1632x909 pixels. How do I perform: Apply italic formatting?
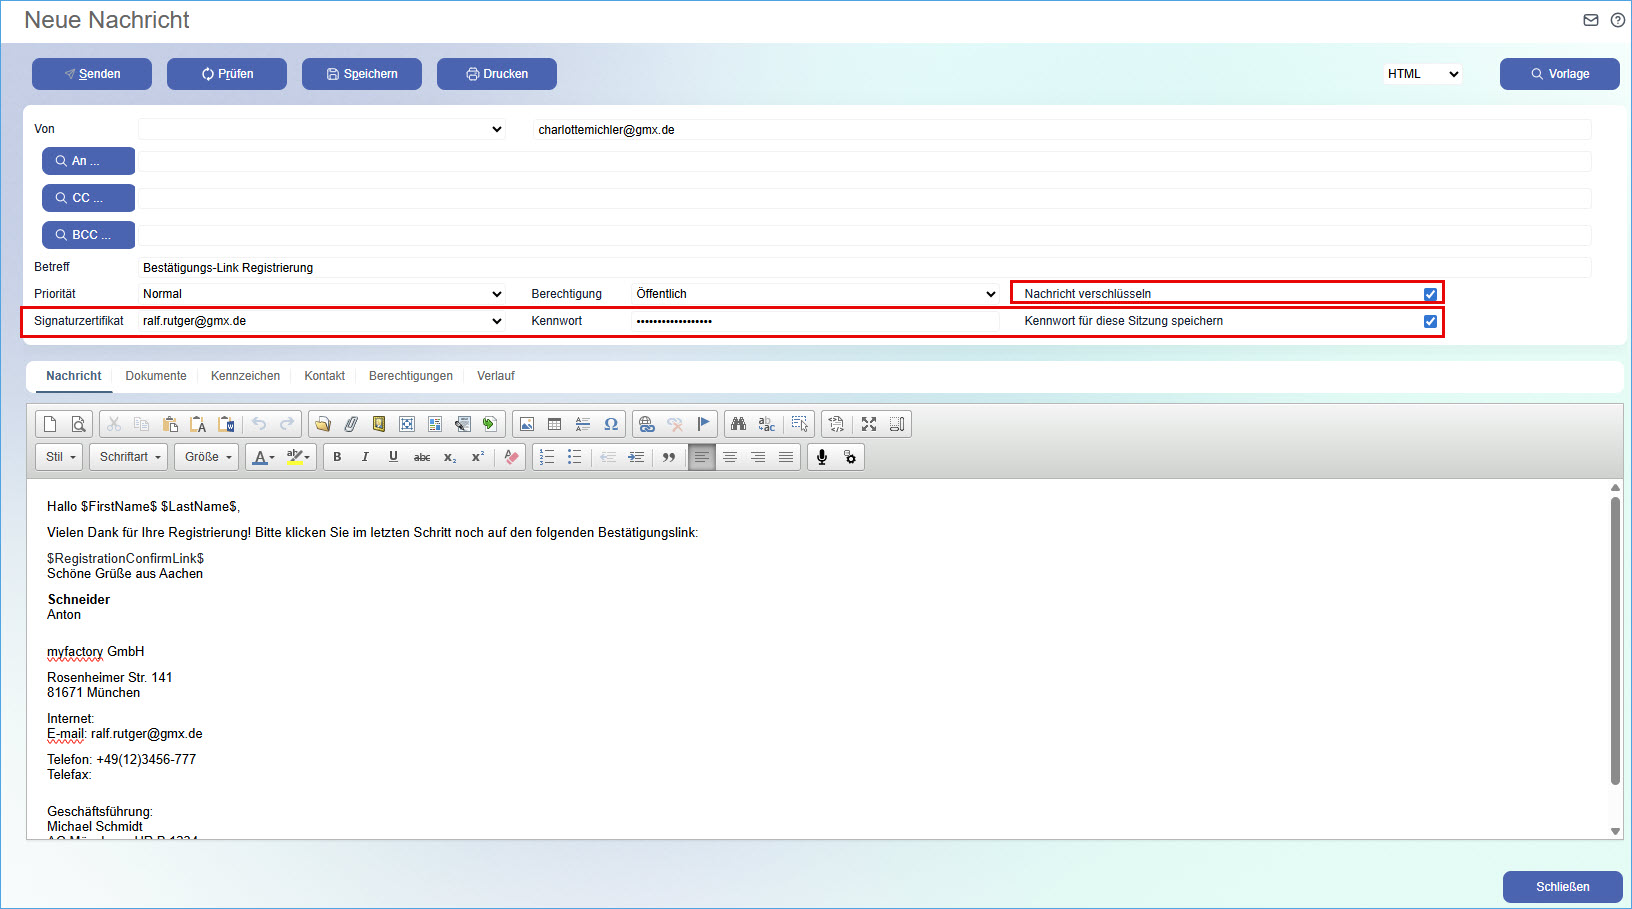(365, 457)
